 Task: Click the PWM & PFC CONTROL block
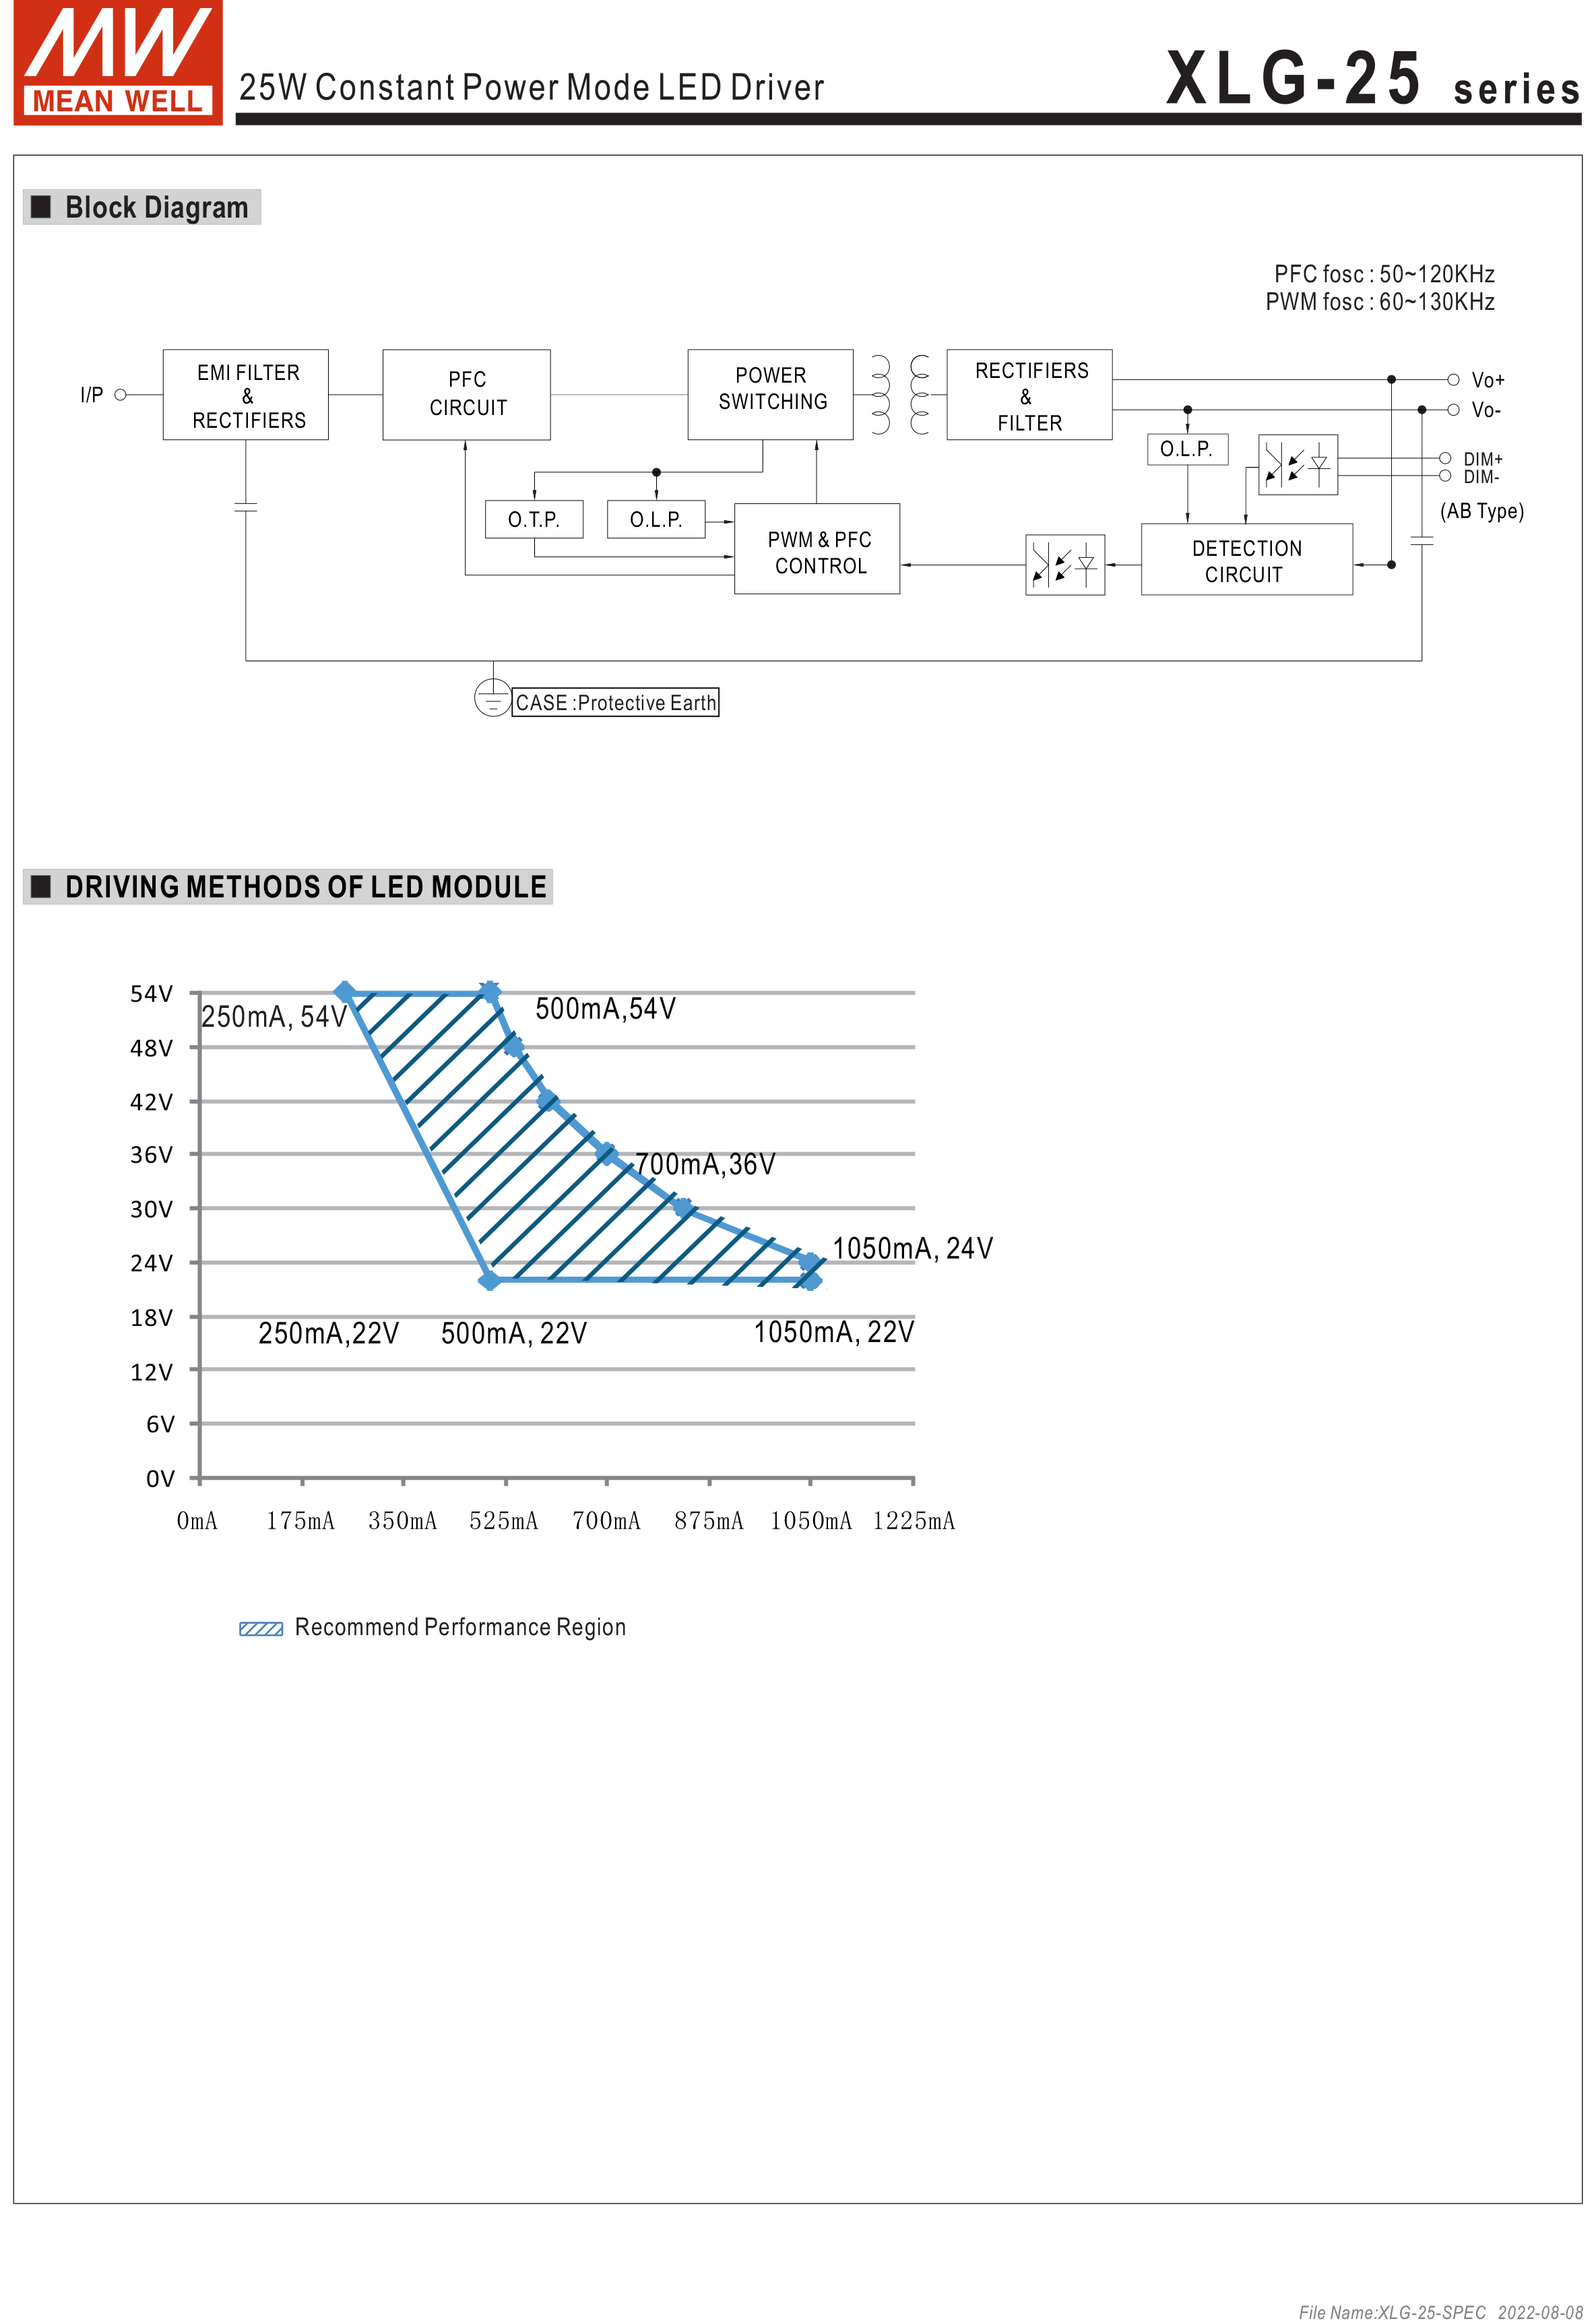[818, 549]
